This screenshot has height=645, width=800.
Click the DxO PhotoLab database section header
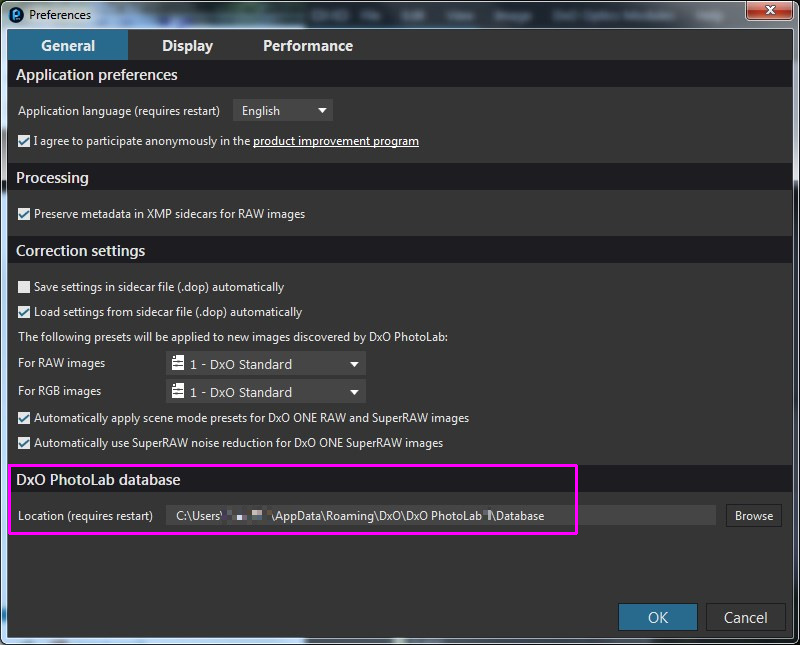(98, 480)
